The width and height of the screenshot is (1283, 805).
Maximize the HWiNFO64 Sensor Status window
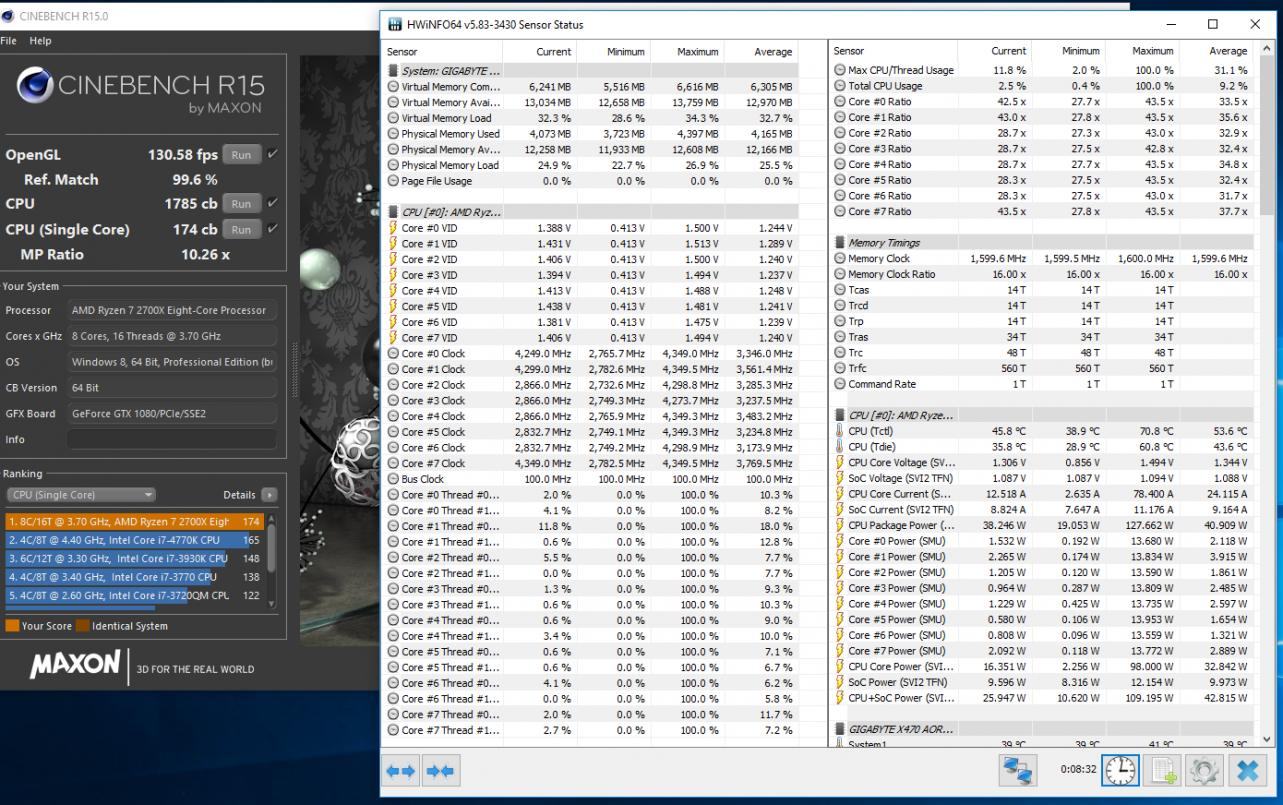pos(1212,24)
